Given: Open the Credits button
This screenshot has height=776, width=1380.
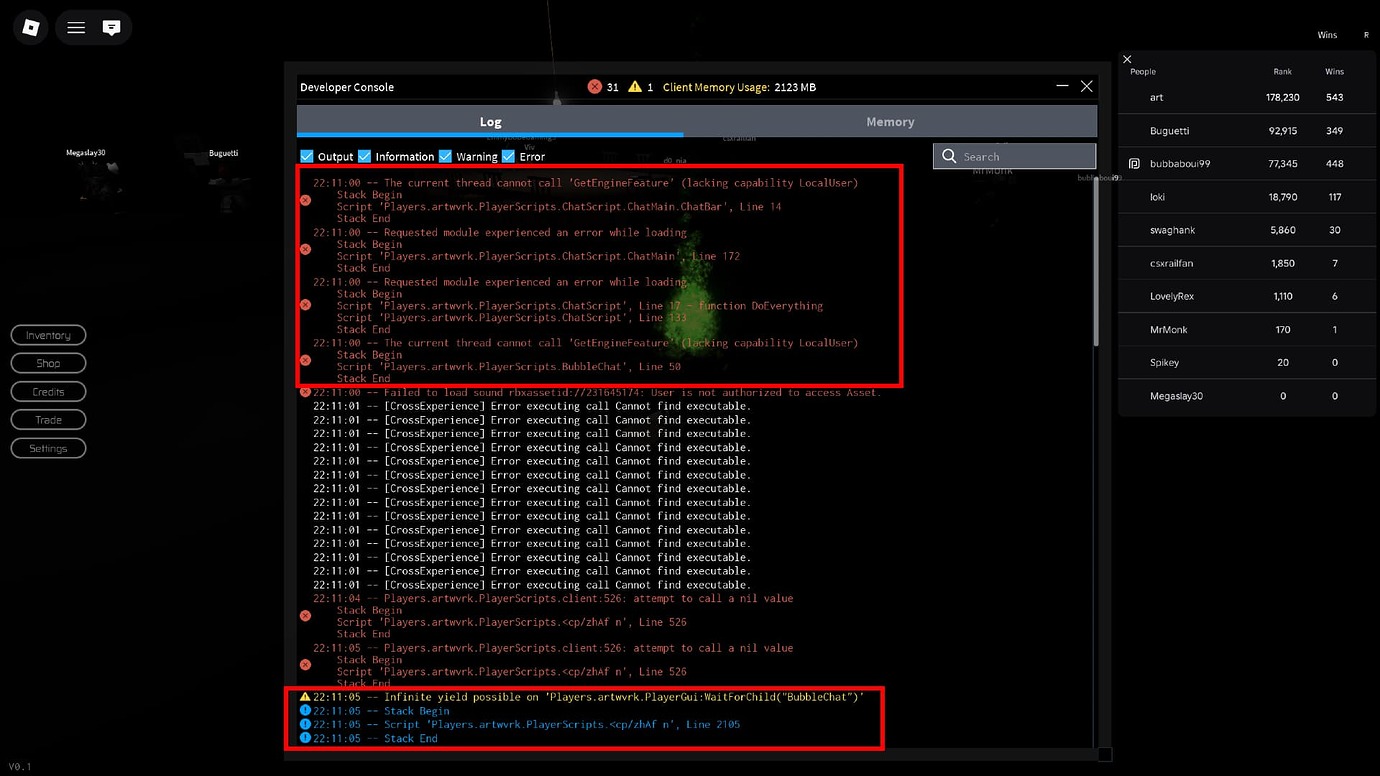Looking at the screenshot, I should [x=48, y=392].
